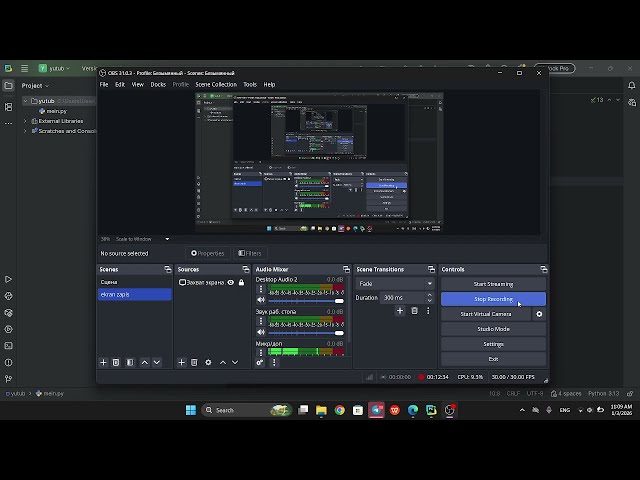The image size is (640, 480).
Task: Configure virtual camera via gear icon
Action: [x=539, y=314]
